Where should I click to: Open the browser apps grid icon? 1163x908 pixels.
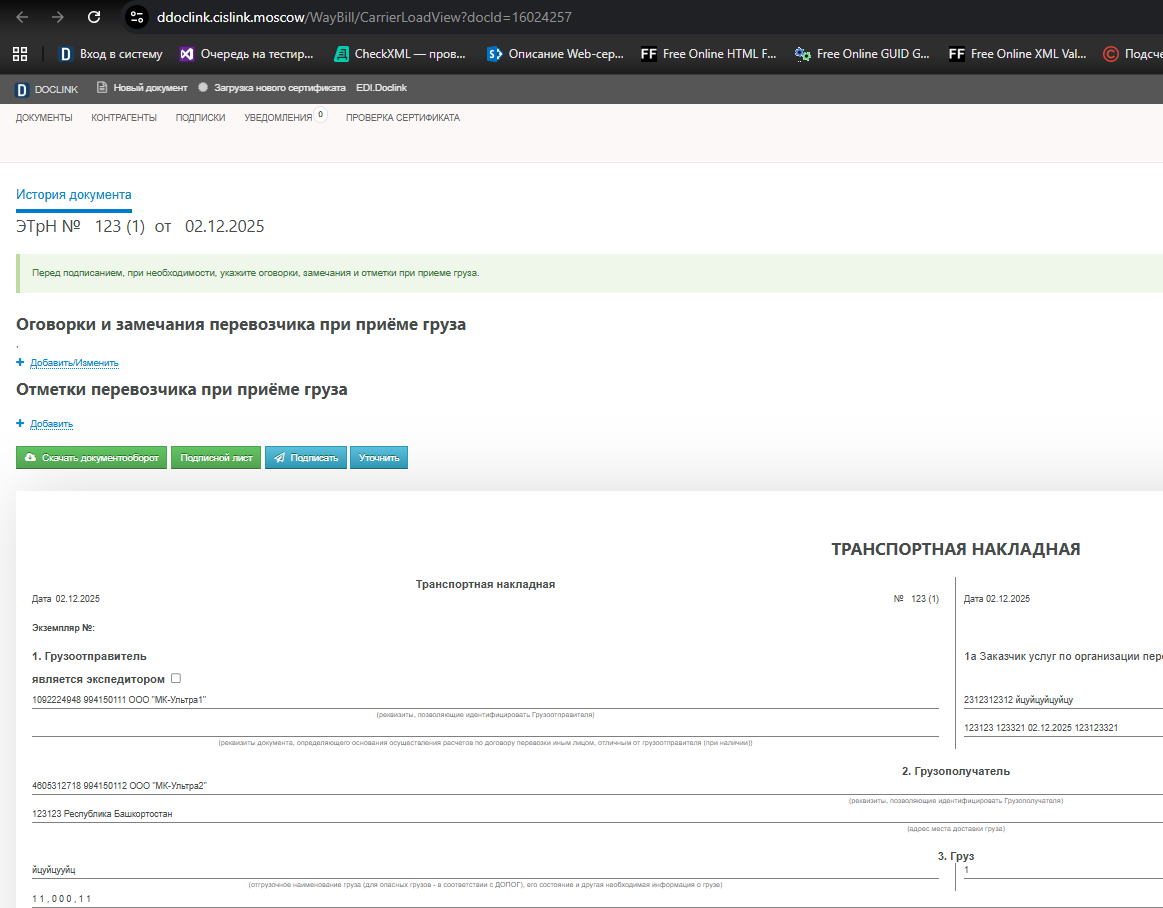click(x=20, y=53)
